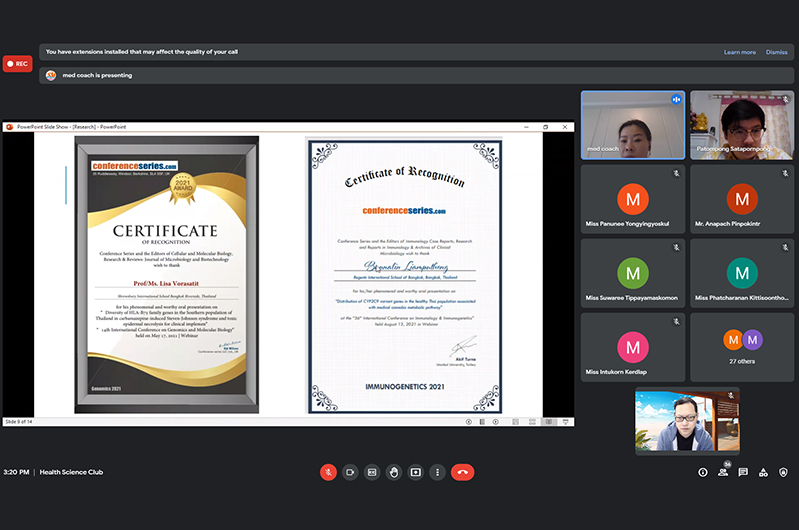Image resolution: width=799 pixels, height=530 pixels.
Task: Click the previous slide arrow in slideshow bar
Action: tap(469, 422)
